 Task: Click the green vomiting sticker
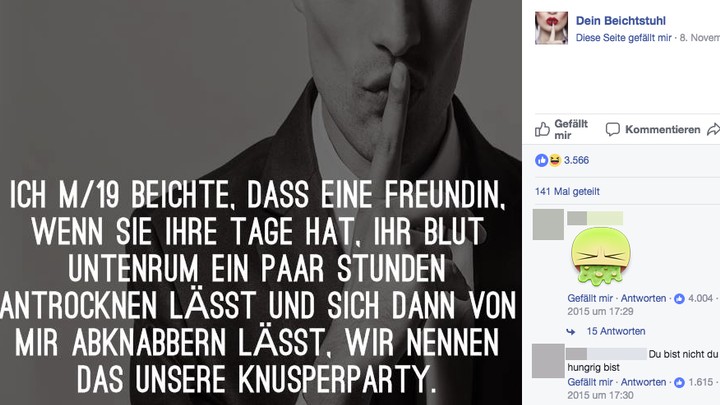(601, 256)
